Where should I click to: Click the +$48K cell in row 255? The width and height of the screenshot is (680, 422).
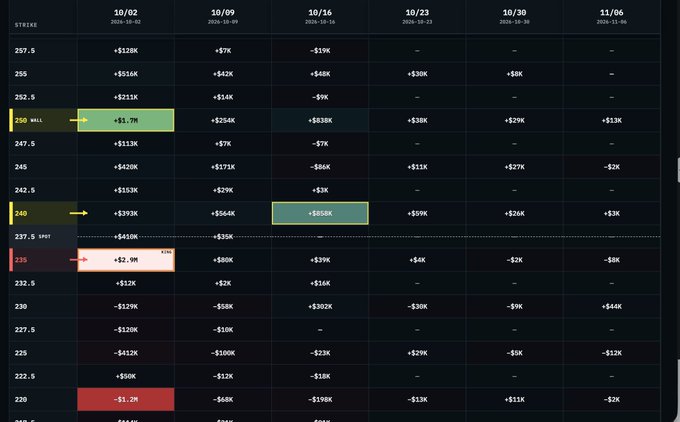click(x=320, y=74)
